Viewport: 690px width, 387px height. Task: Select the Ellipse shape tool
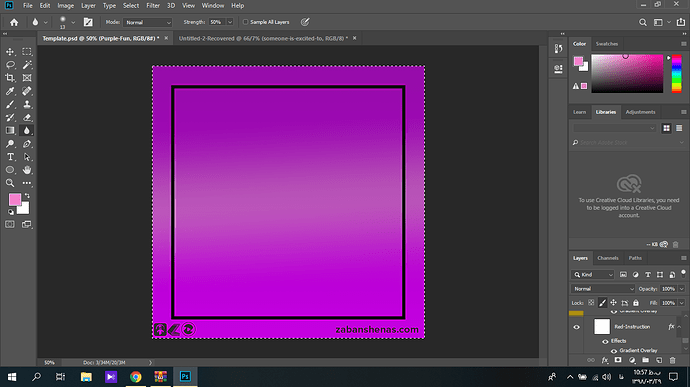[10, 170]
